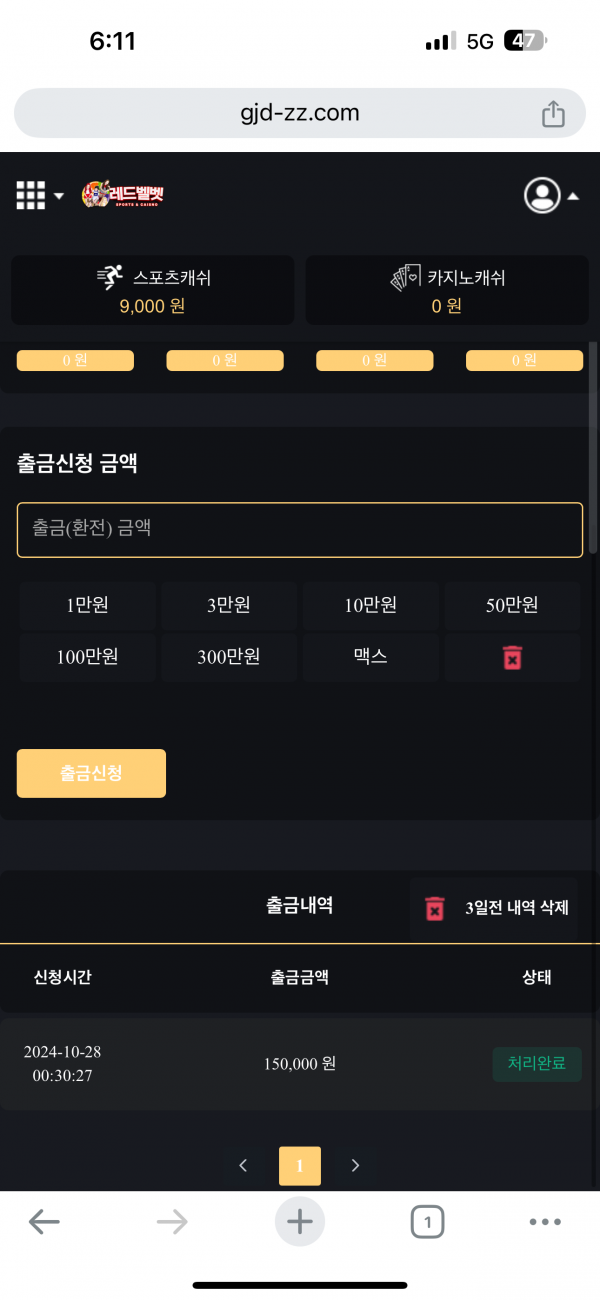Open the grid menu icon
This screenshot has height=1300, width=600.
coord(31,195)
